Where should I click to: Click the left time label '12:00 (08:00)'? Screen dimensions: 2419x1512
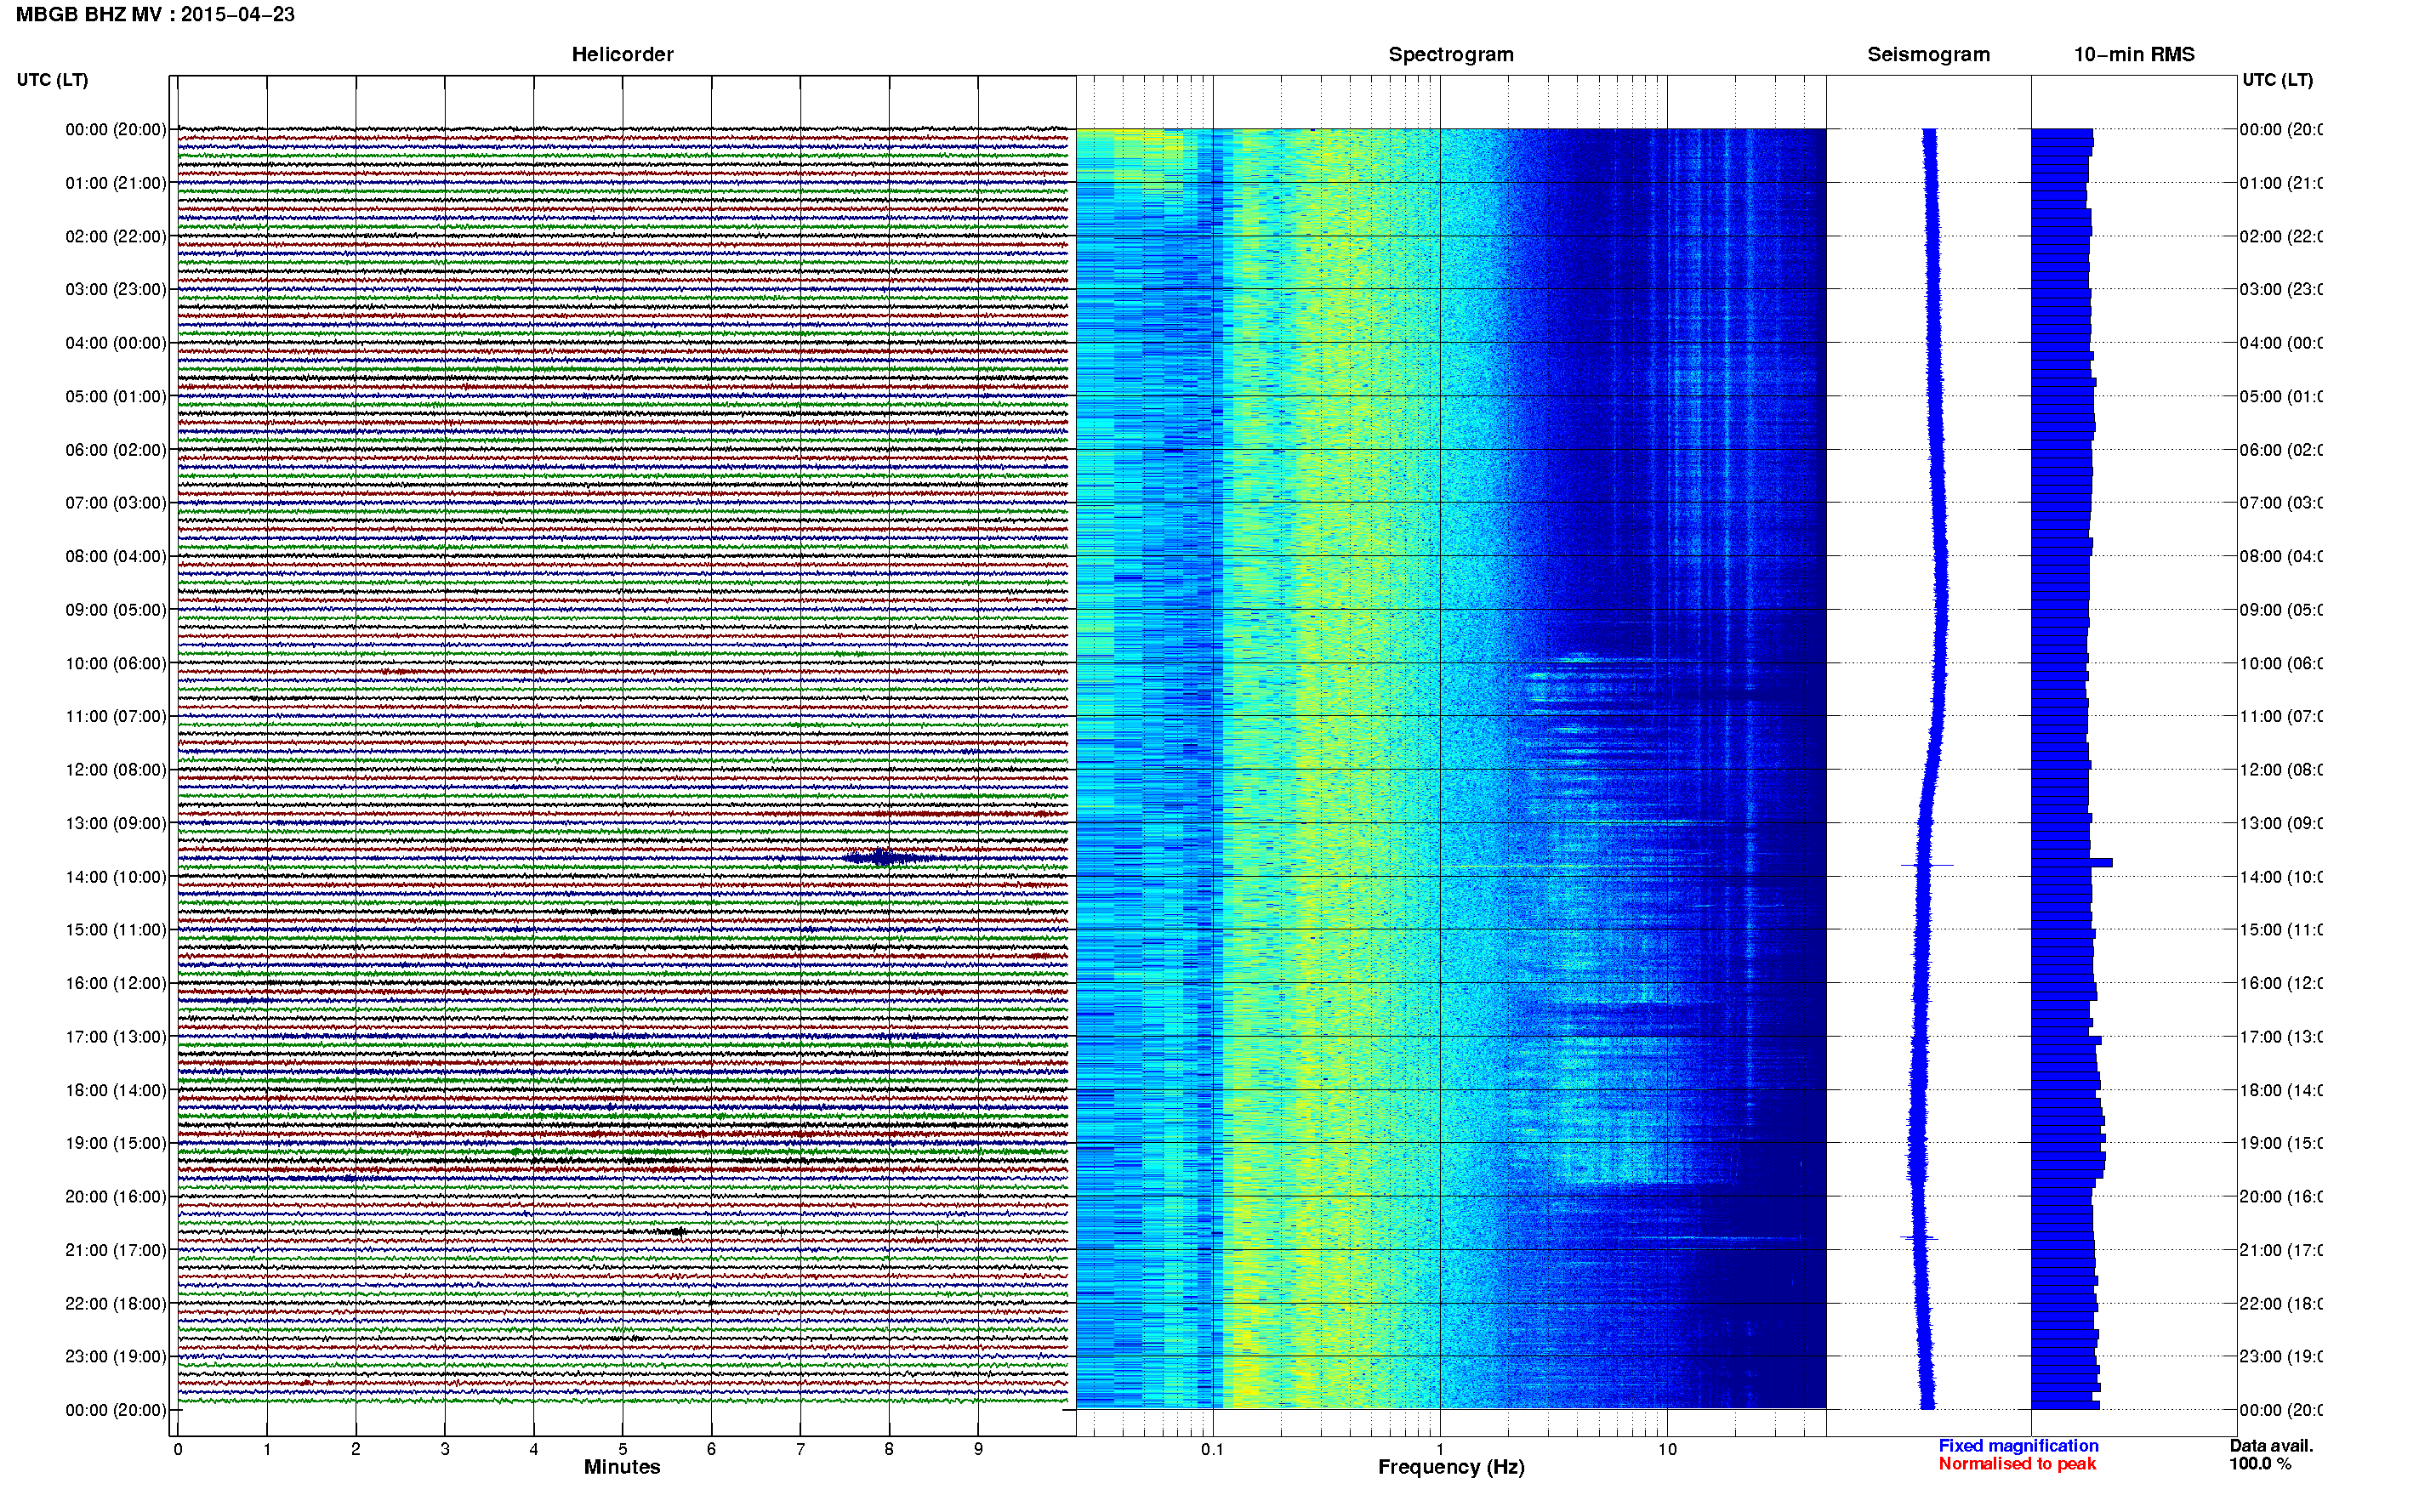(116, 769)
